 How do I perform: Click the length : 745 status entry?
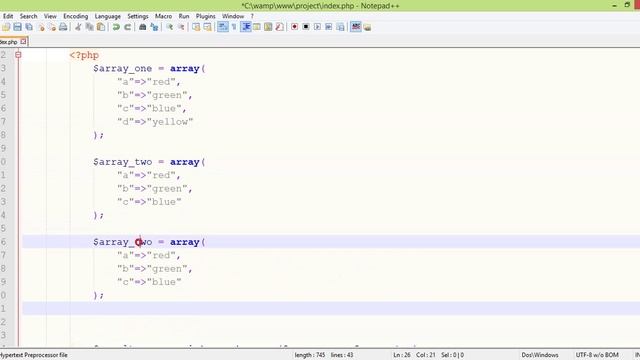coord(310,355)
